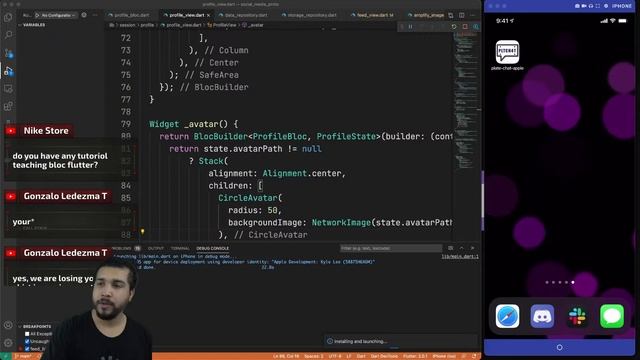Click the home button below iPhone screen
The width and height of the screenshot is (640, 360).
[560, 347]
